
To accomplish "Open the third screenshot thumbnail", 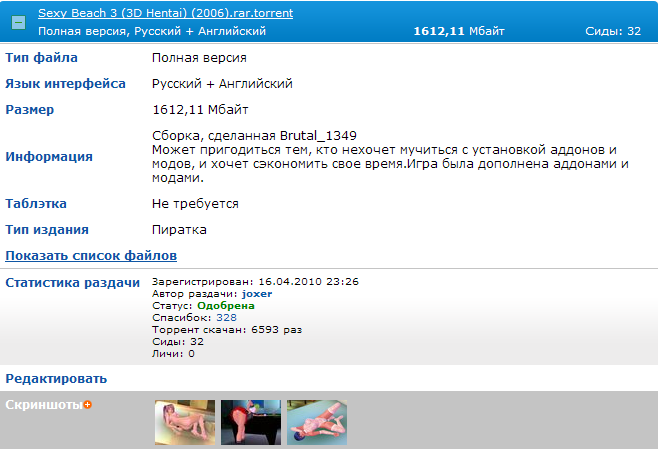I will pyautogui.click(x=317, y=422).
